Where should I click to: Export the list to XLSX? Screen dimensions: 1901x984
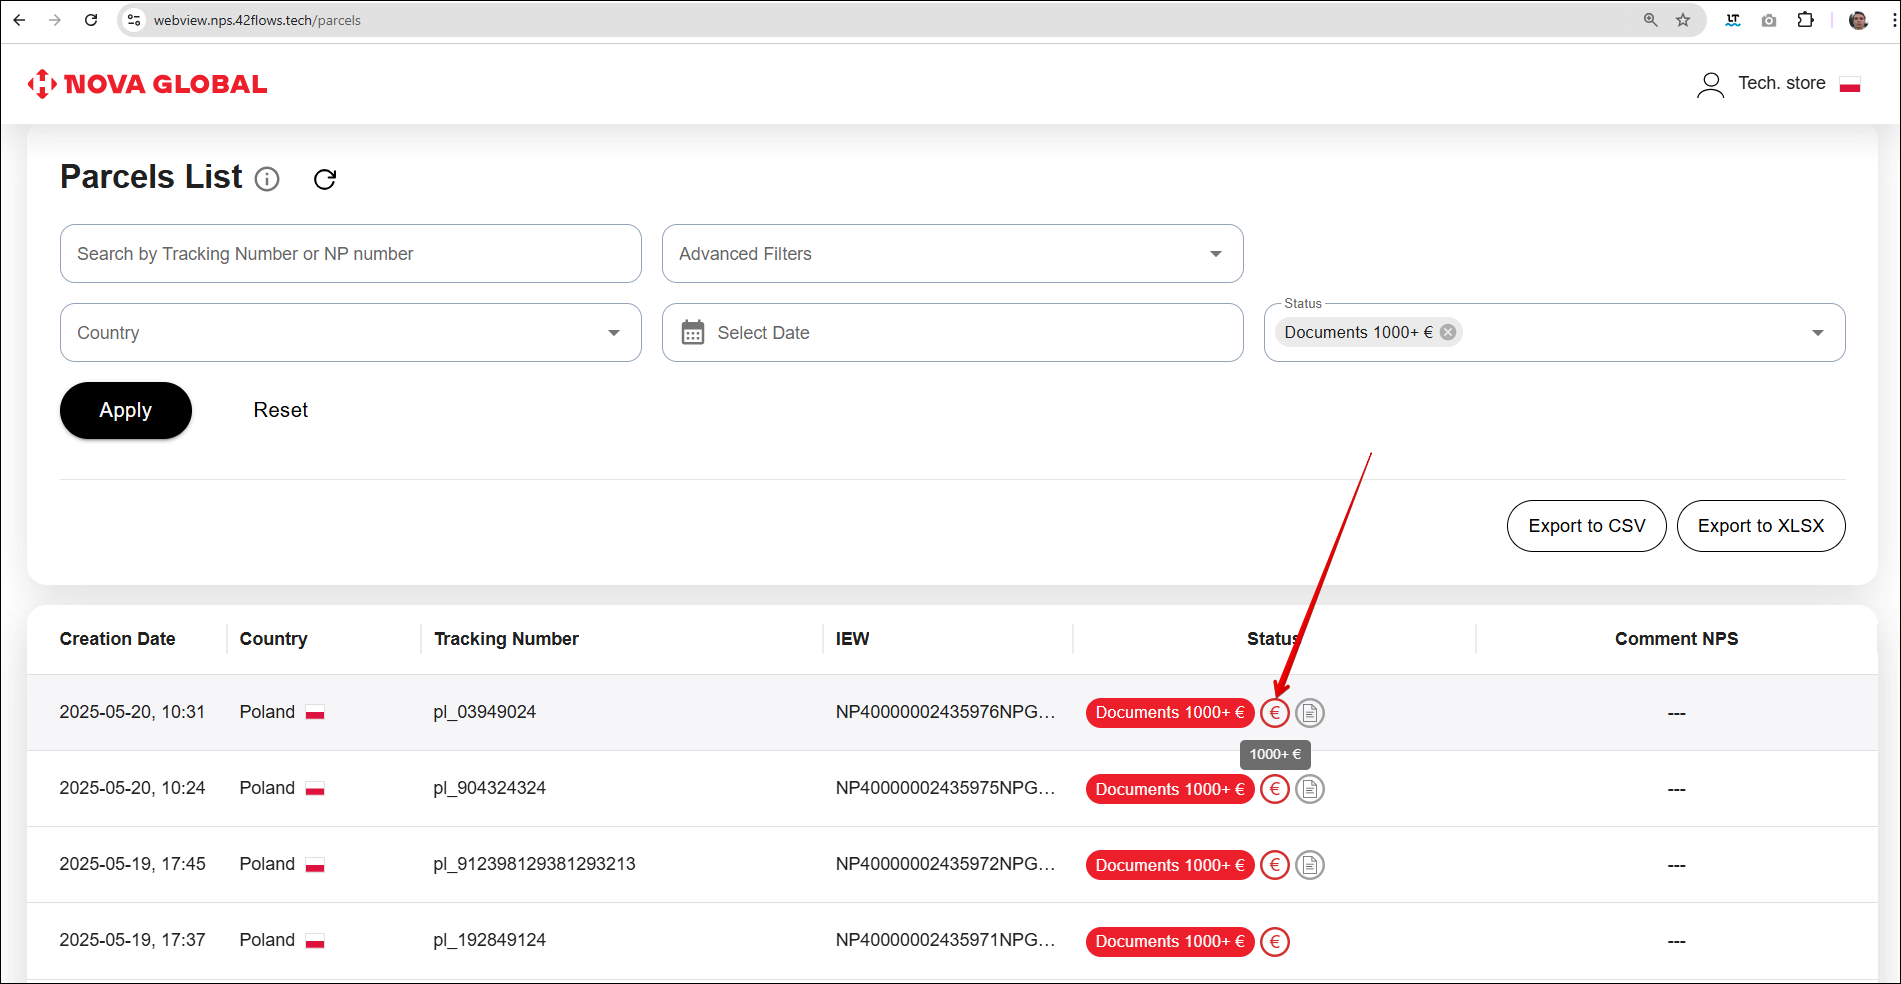[1760, 526]
